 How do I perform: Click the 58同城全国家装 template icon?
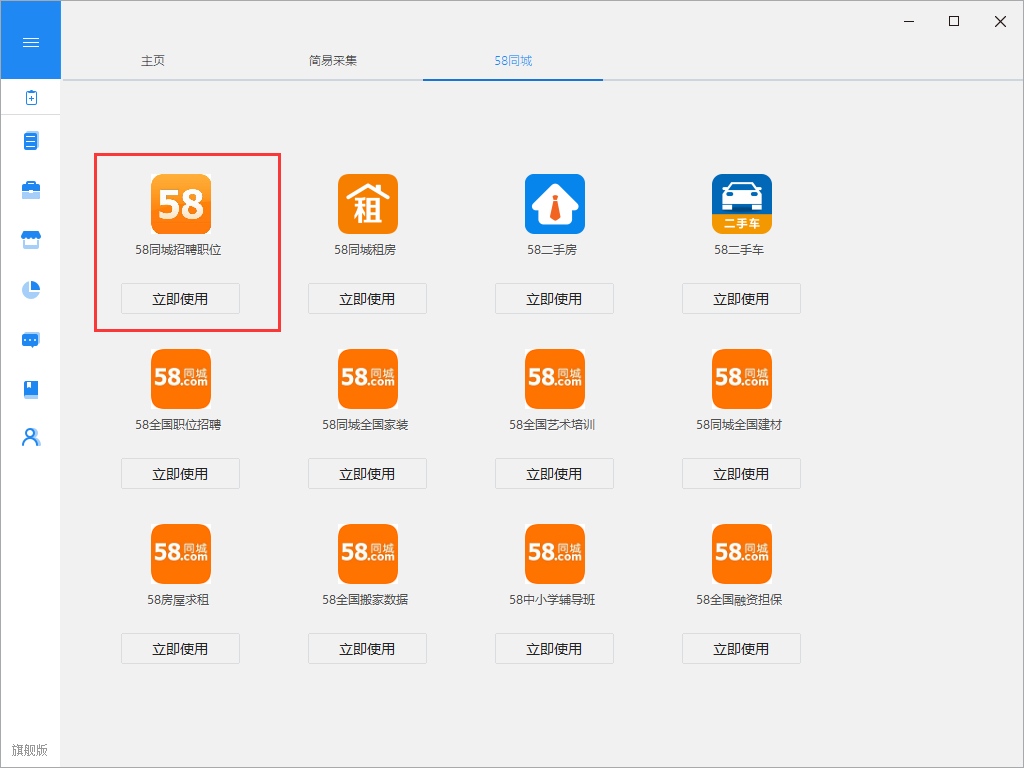368,379
